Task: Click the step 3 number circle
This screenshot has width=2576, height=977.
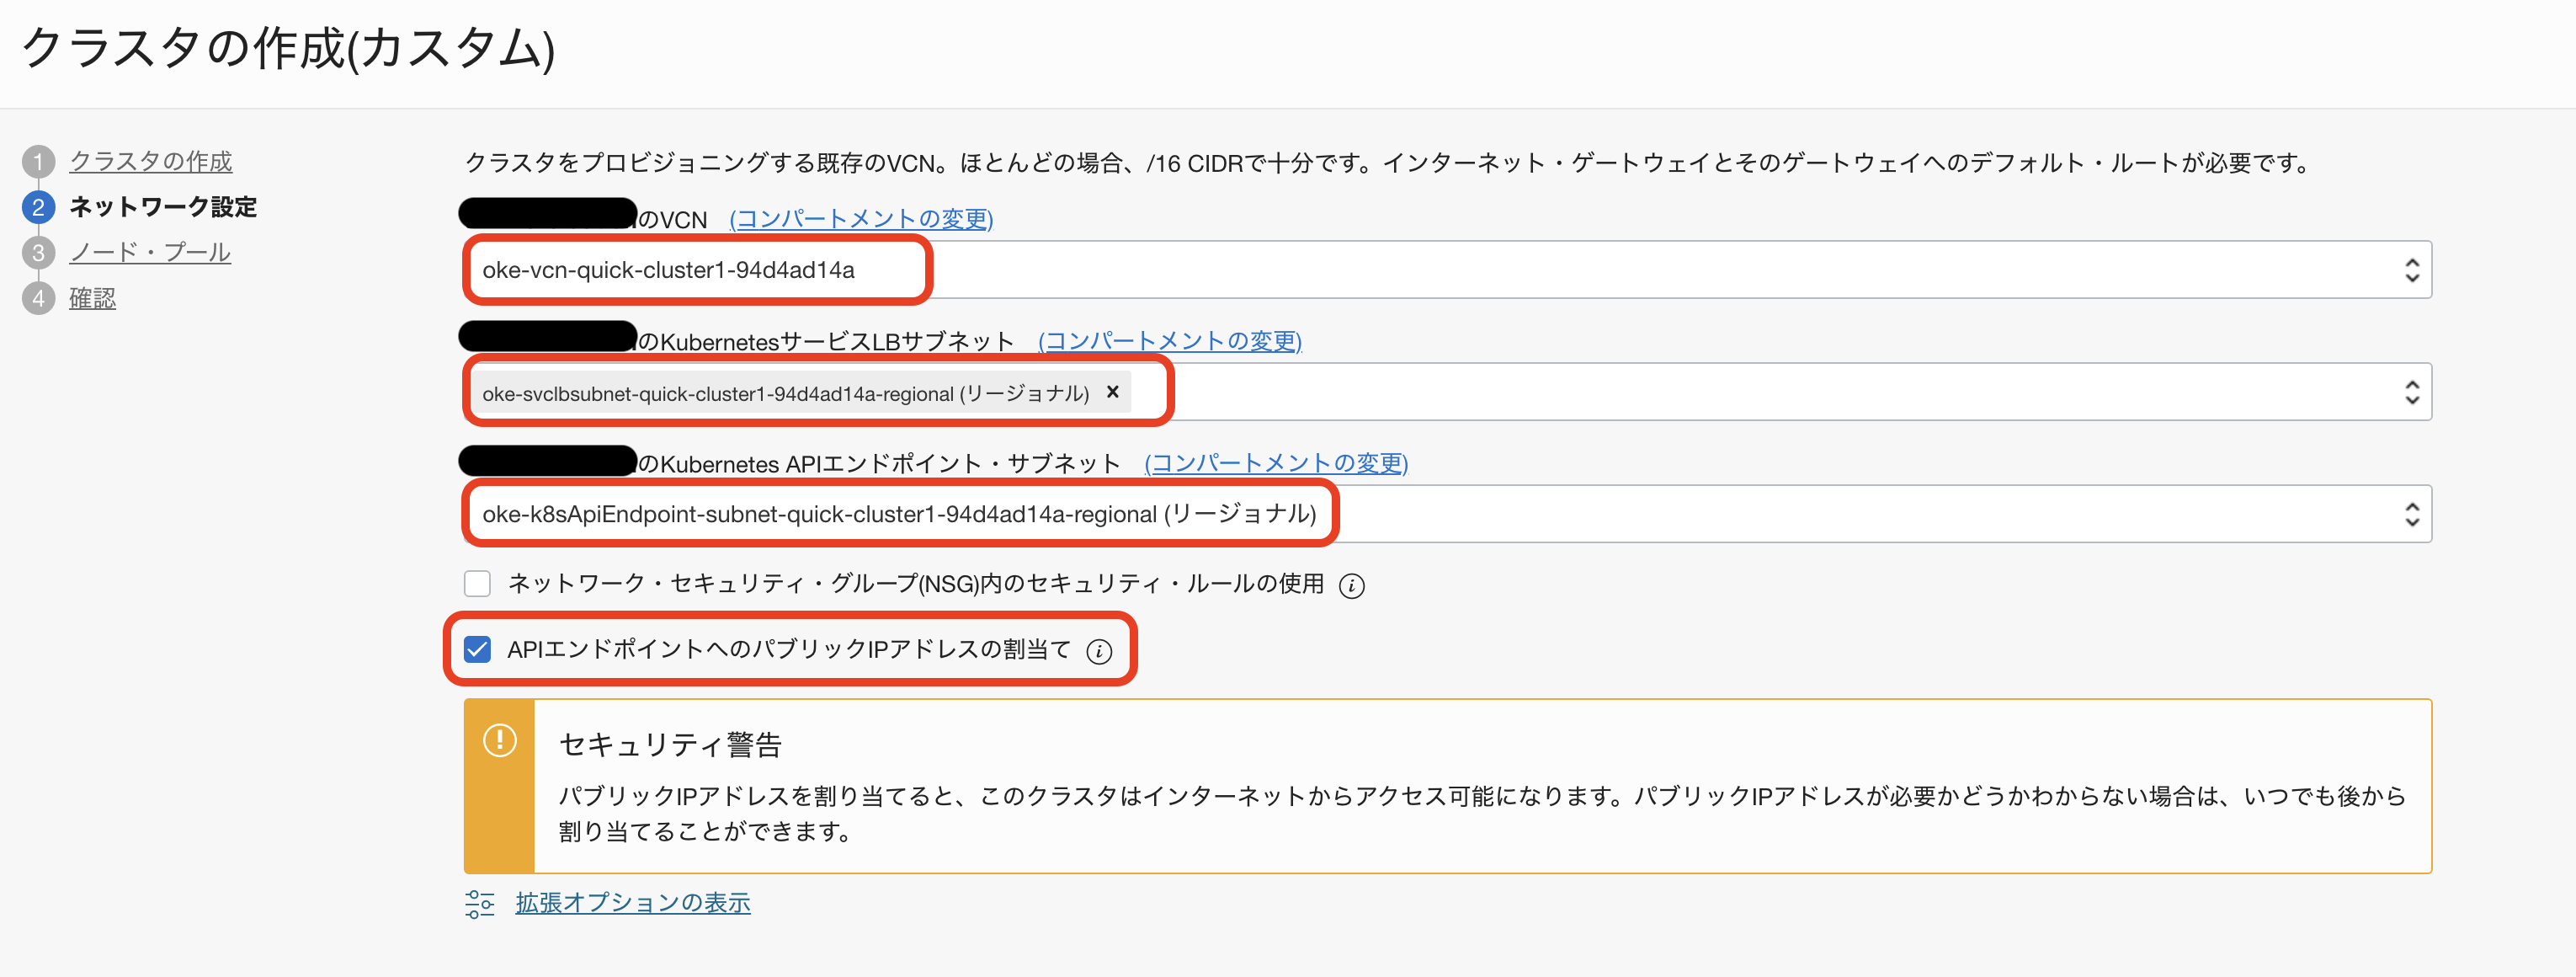Action: click(38, 253)
